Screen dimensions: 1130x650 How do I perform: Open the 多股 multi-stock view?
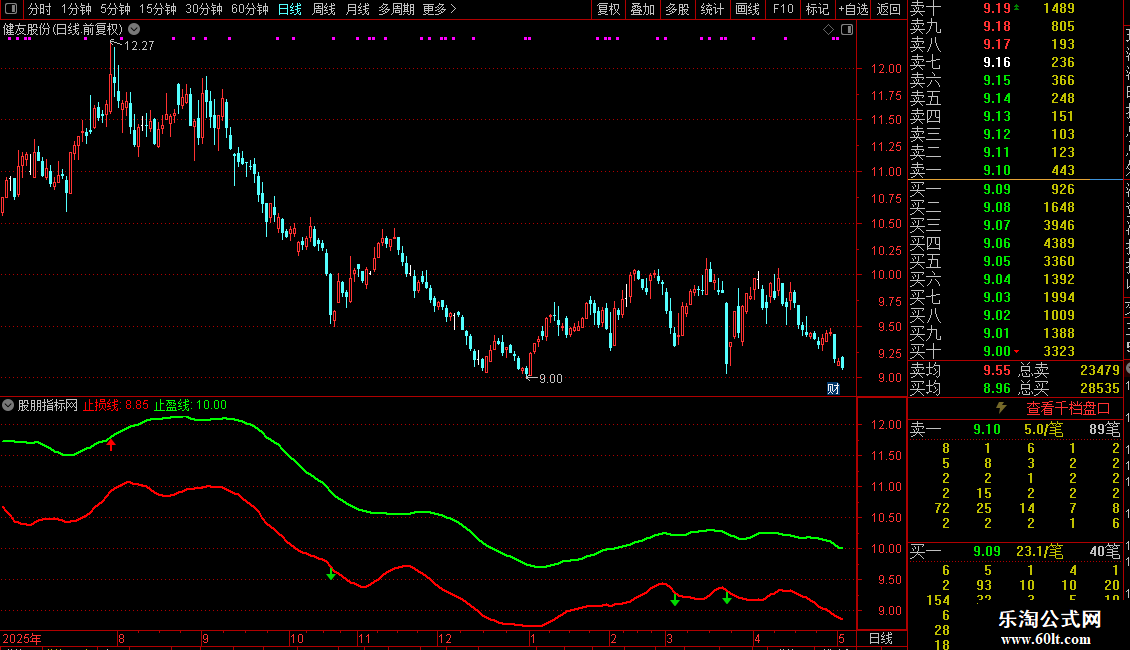click(677, 9)
